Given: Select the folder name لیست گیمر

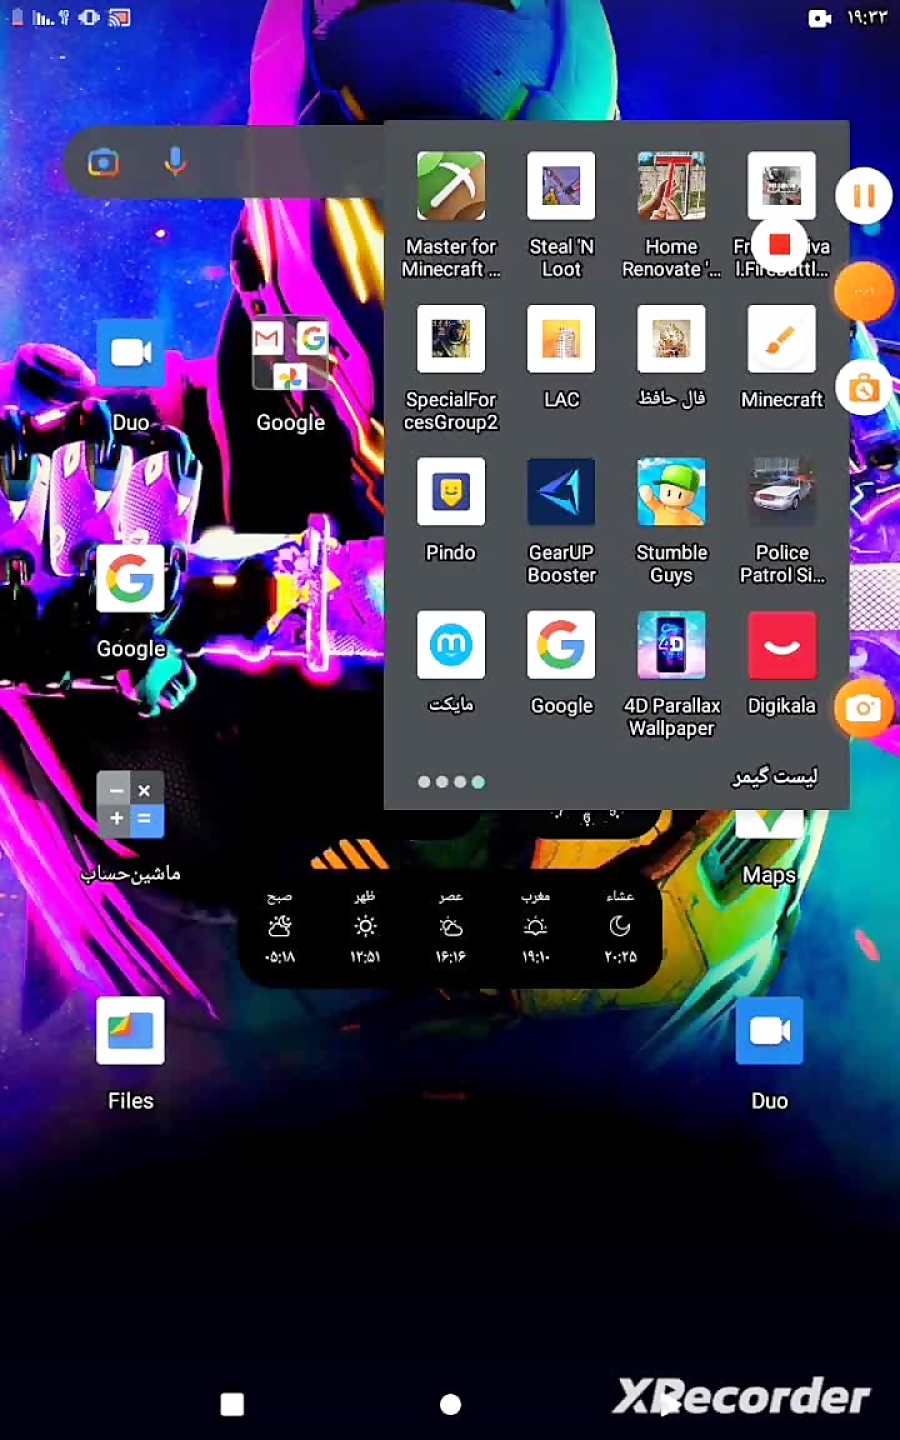Looking at the screenshot, I should click(x=775, y=777).
